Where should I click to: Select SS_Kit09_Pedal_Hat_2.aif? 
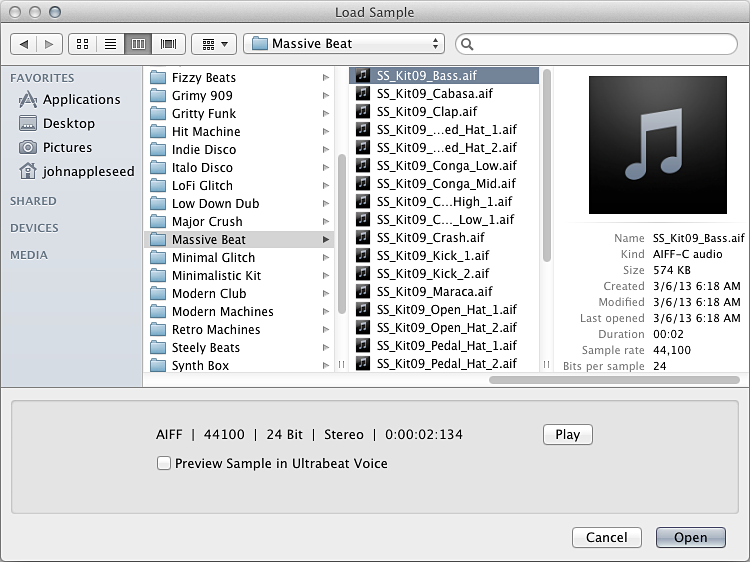click(x=444, y=364)
